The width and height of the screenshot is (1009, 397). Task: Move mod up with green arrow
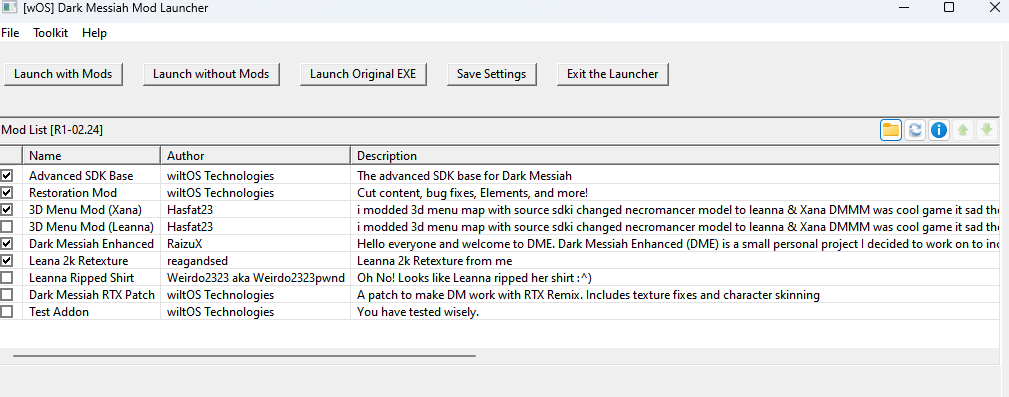click(963, 130)
